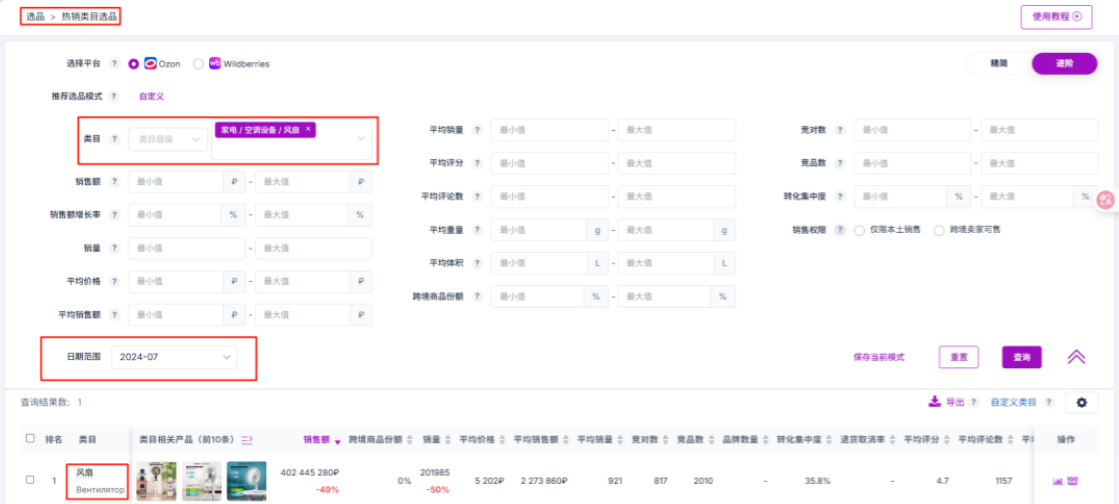
Task: Click the pink floating support icon
Action: pos(1106,199)
